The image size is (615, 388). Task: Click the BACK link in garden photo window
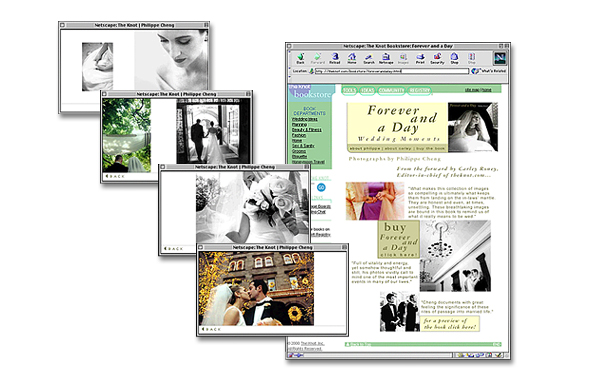tap(115, 177)
